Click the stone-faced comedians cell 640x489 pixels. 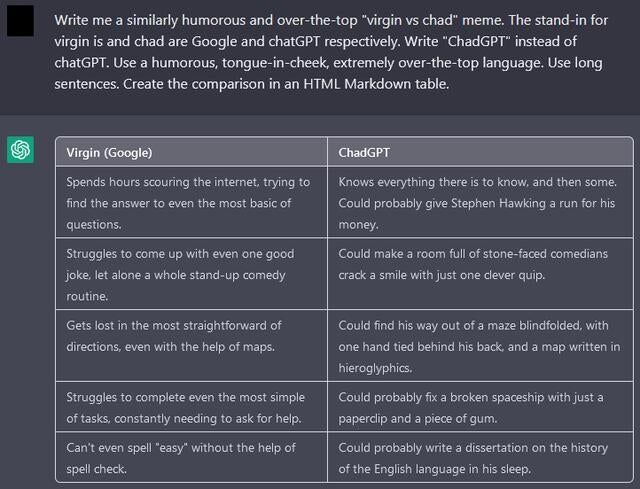point(480,274)
